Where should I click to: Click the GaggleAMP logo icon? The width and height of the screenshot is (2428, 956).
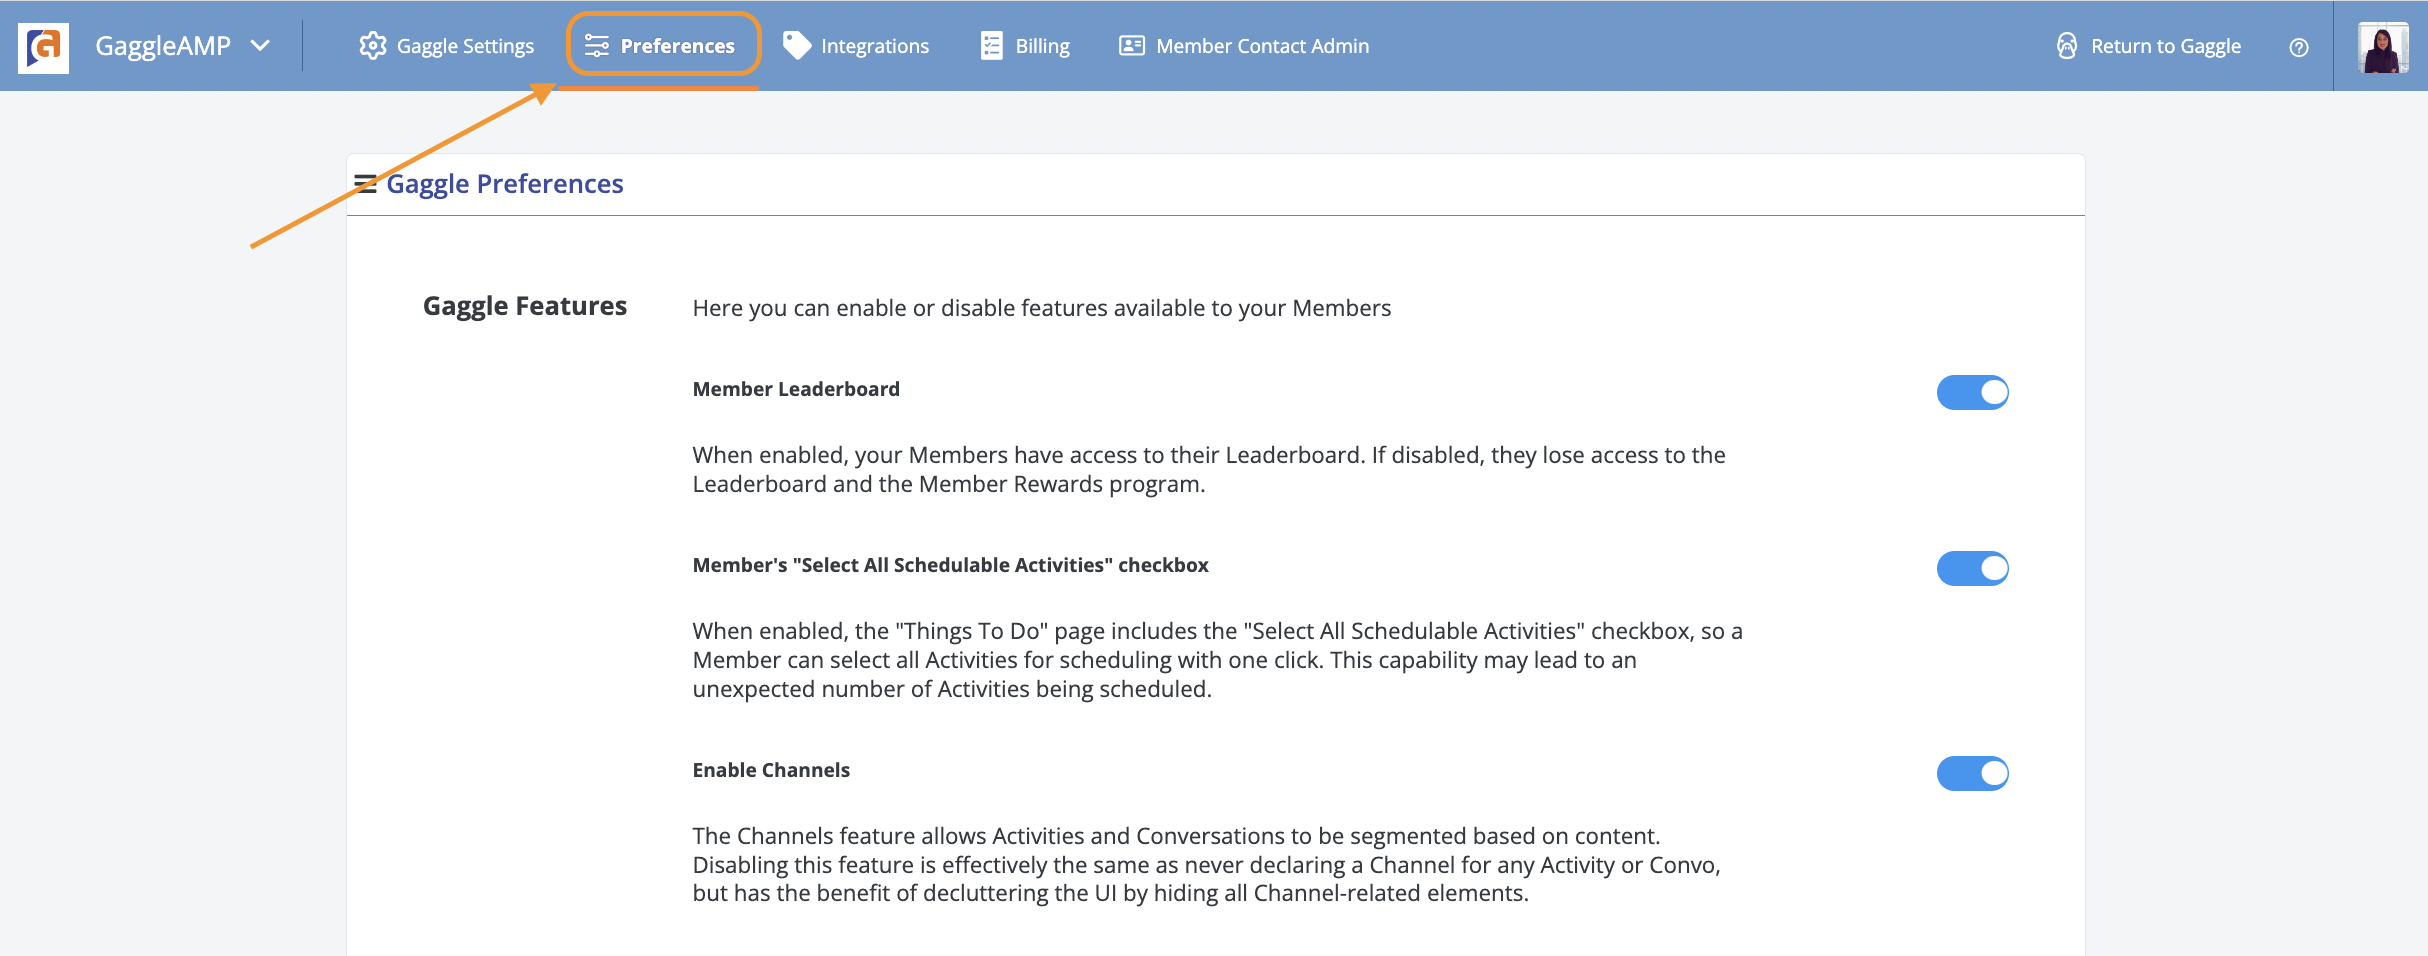[x=43, y=45]
